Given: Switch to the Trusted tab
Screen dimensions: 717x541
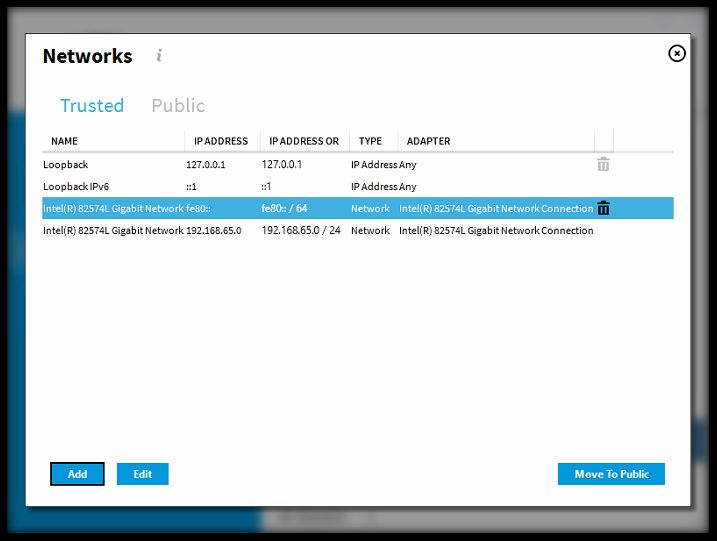Looking at the screenshot, I should tap(92, 106).
